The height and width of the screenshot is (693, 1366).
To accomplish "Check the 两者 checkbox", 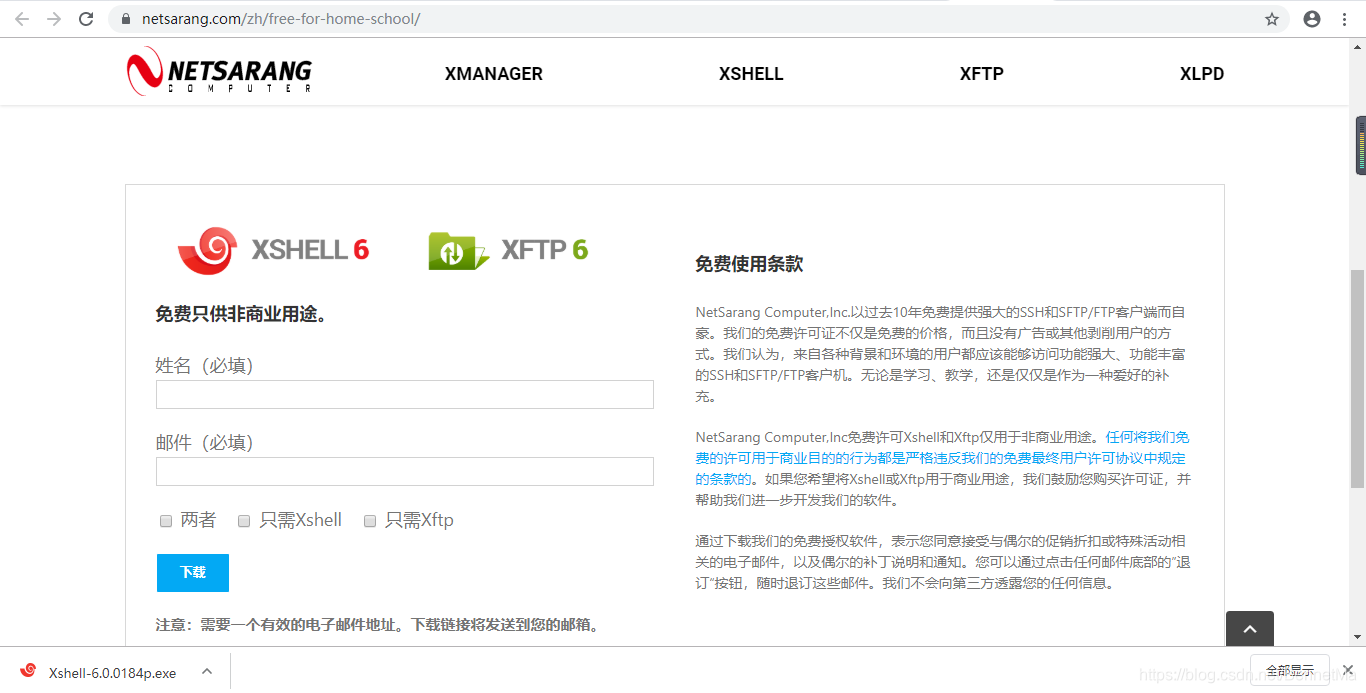I will [166, 521].
